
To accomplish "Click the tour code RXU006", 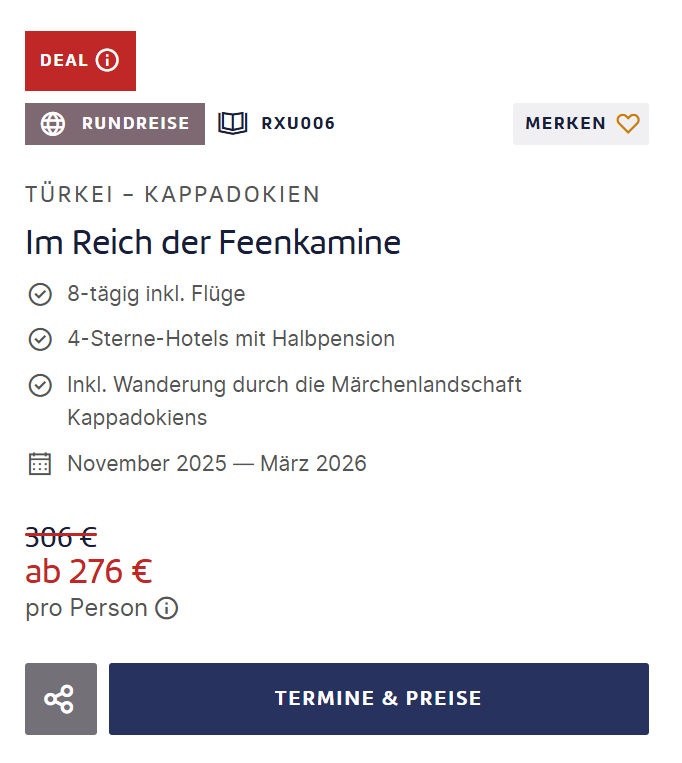I will click(298, 124).
